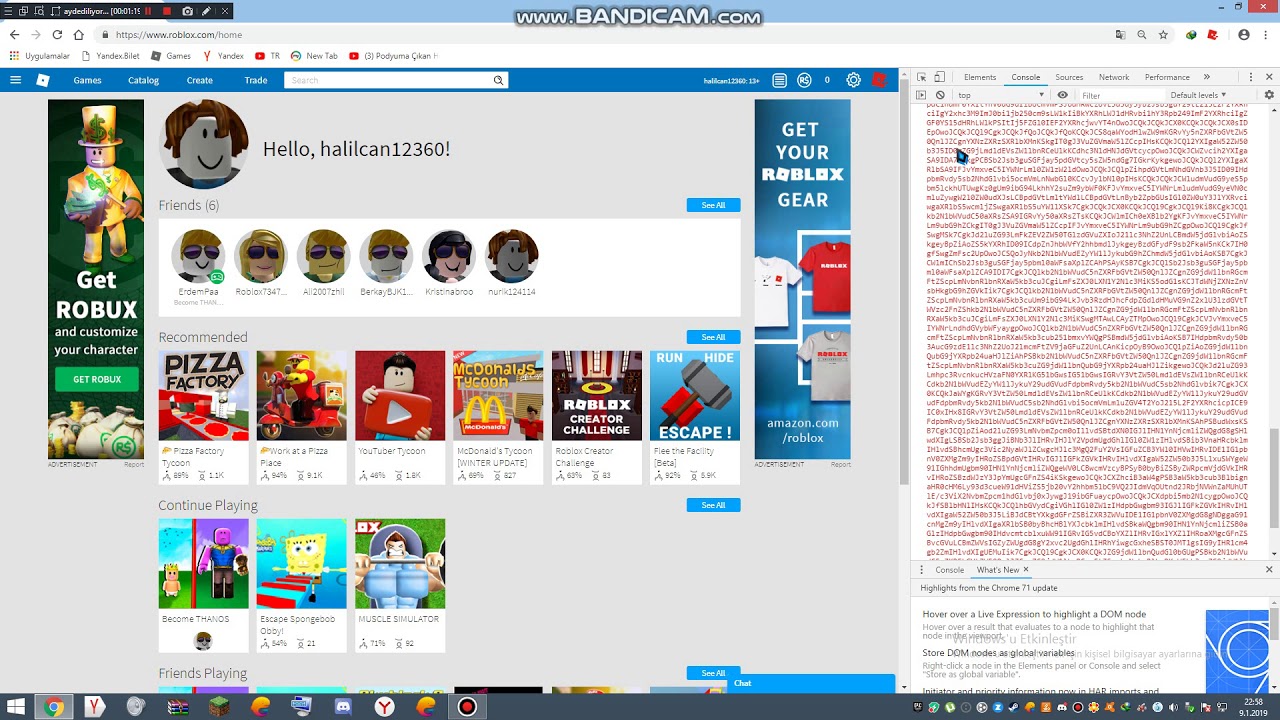1280x720 pixels.
Task: Open Flee the Facility game thumbnail
Action: coord(695,396)
